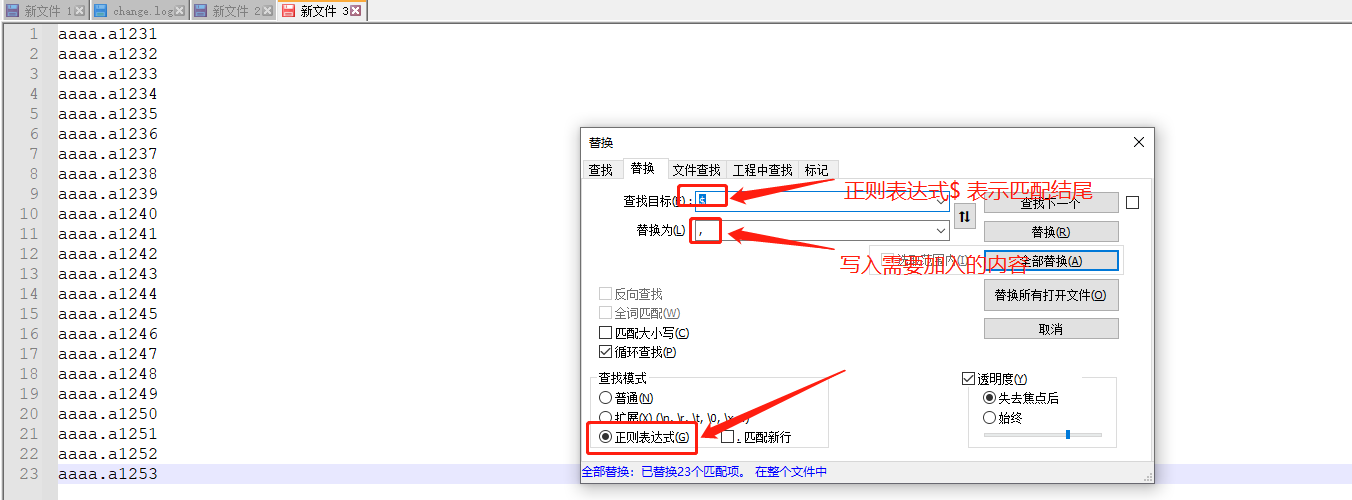This screenshot has height=500, width=1352.
Task: Choose the 失去焦点后 transparency option
Action: click(x=990, y=398)
